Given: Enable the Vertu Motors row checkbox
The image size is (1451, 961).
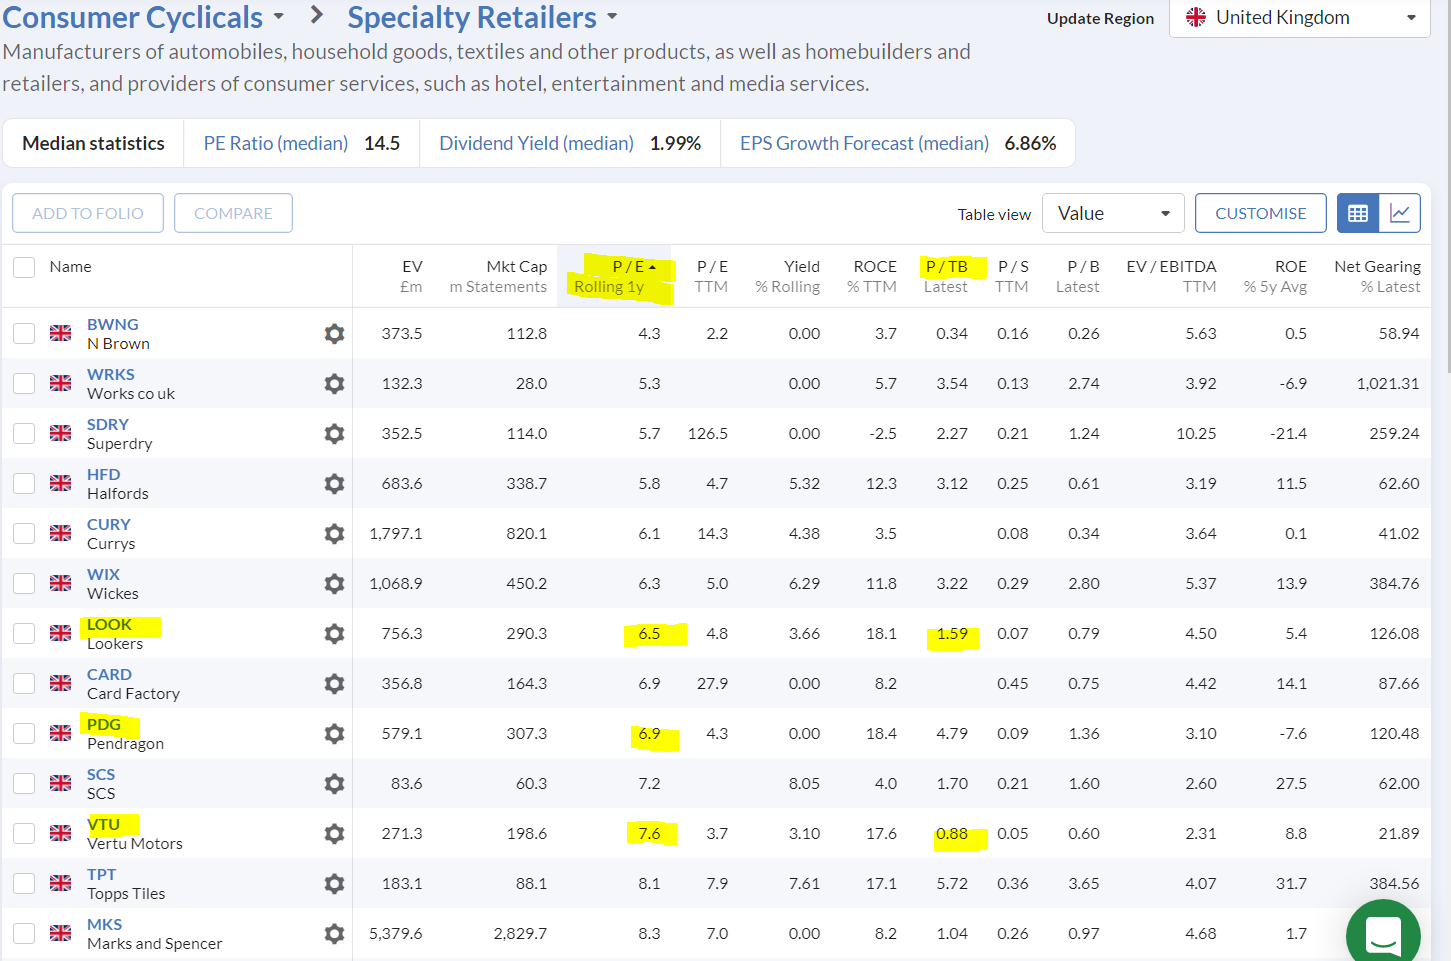Looking at the screenshot, I should [x=24, y=834].
